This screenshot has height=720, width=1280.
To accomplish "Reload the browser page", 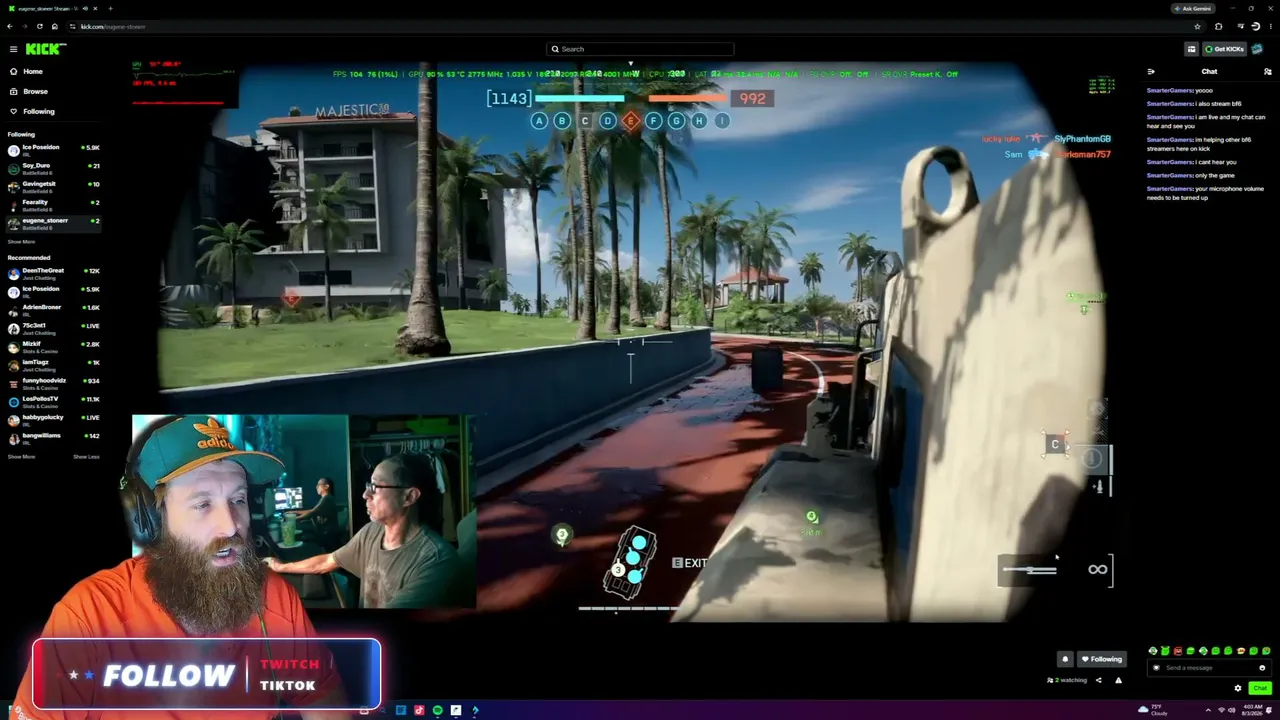I will 40,26.
